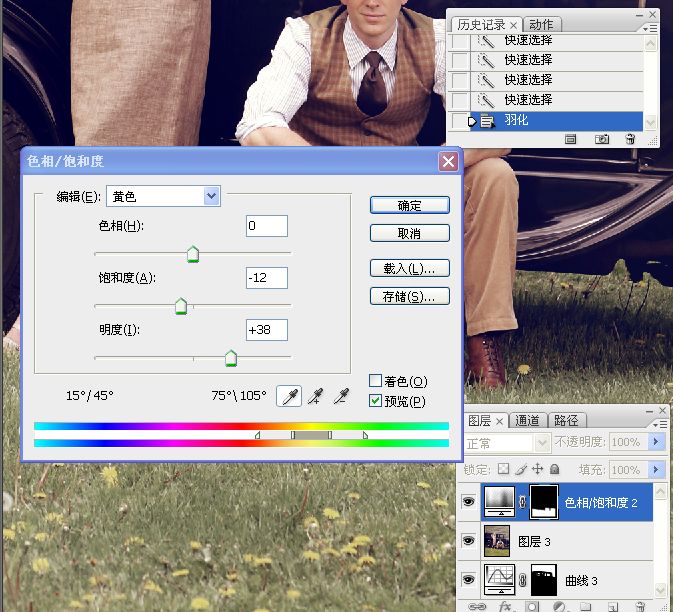Image resolution: width=673 pixels, height=612 pixels.
Task: Click the left falloff triangle on color range bar
Action: [257, 435]
